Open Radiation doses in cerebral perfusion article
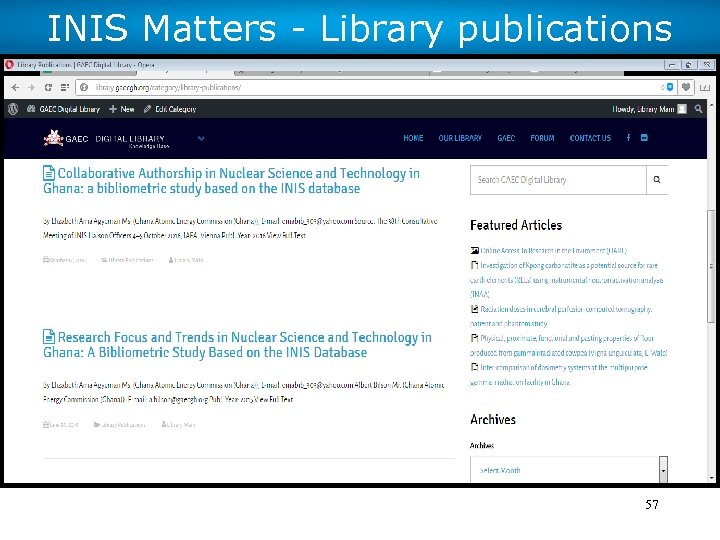Screen dimensions: 720x540 [561, 316]
